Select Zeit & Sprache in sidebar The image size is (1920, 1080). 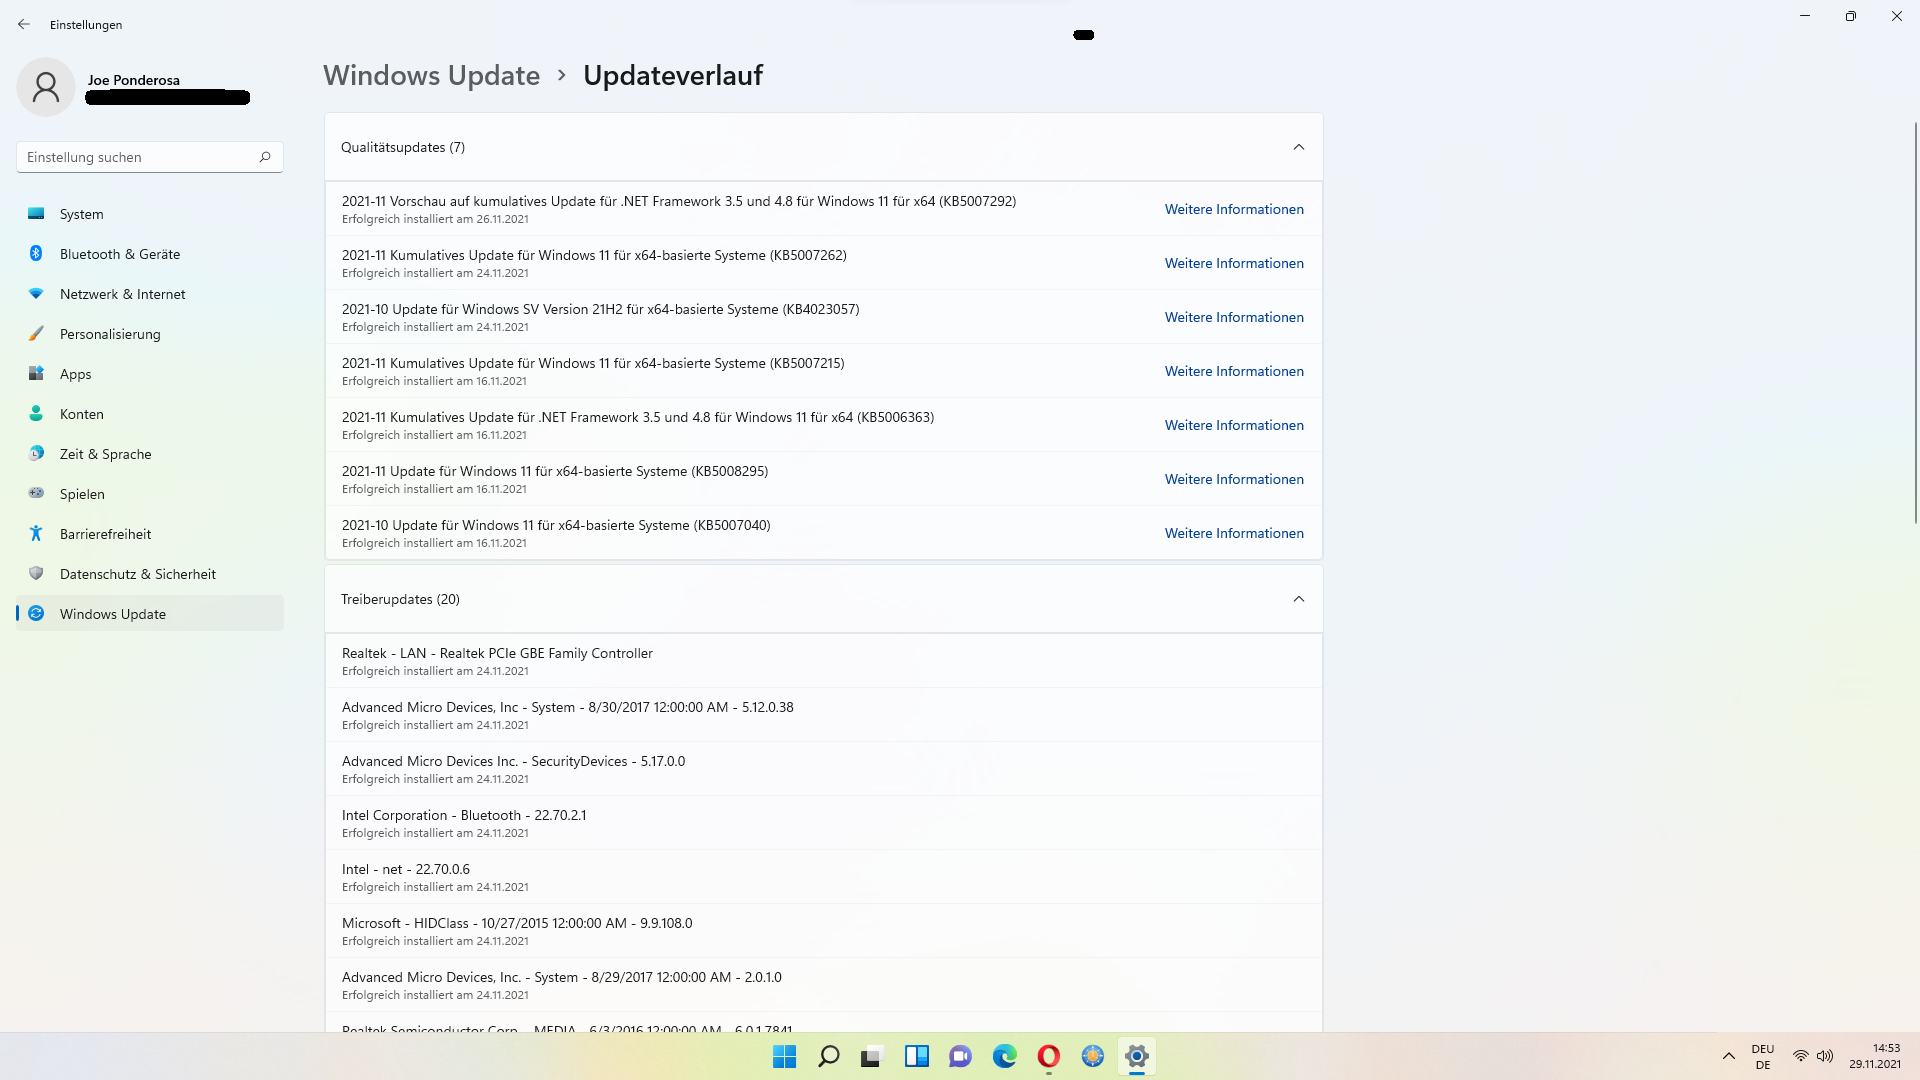point(105,454)
